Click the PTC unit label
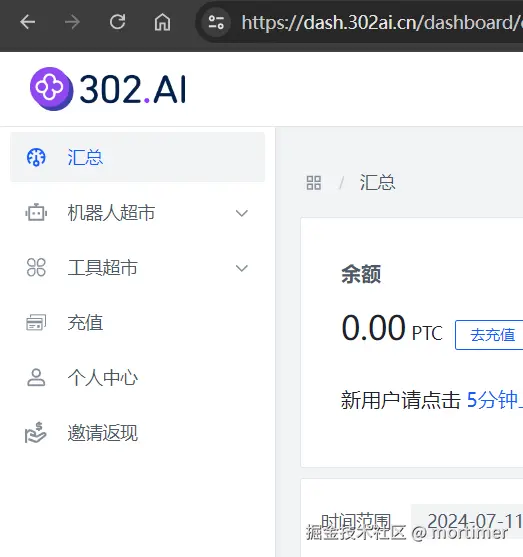523x557 pixels. [x=427, y=333]
